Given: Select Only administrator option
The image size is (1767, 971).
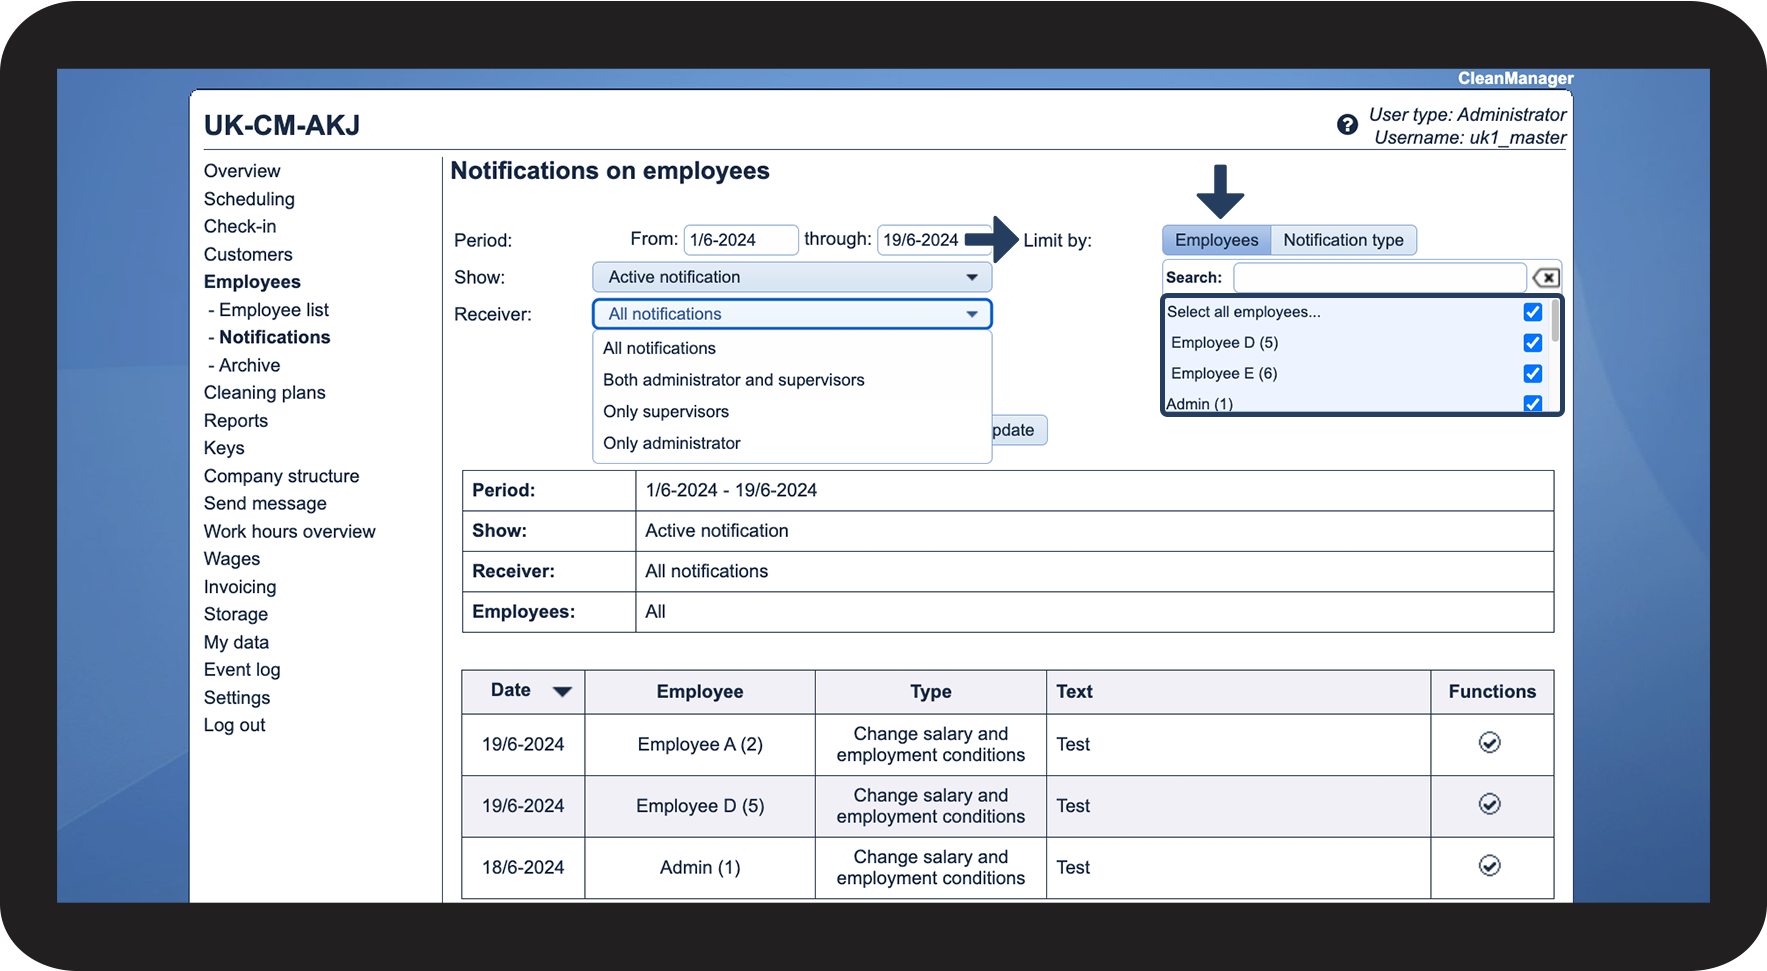Looking at the screenshot, I should tap(672, 443).
